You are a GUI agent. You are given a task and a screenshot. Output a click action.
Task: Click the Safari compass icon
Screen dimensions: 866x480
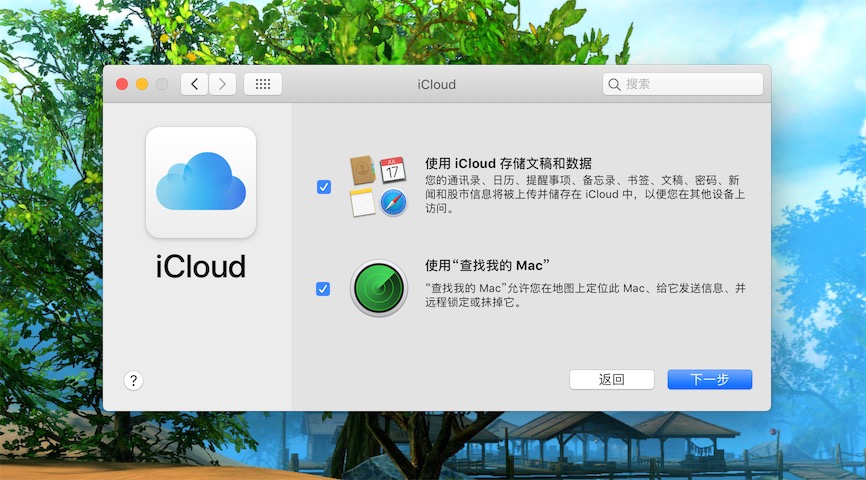tap(393, 203)
